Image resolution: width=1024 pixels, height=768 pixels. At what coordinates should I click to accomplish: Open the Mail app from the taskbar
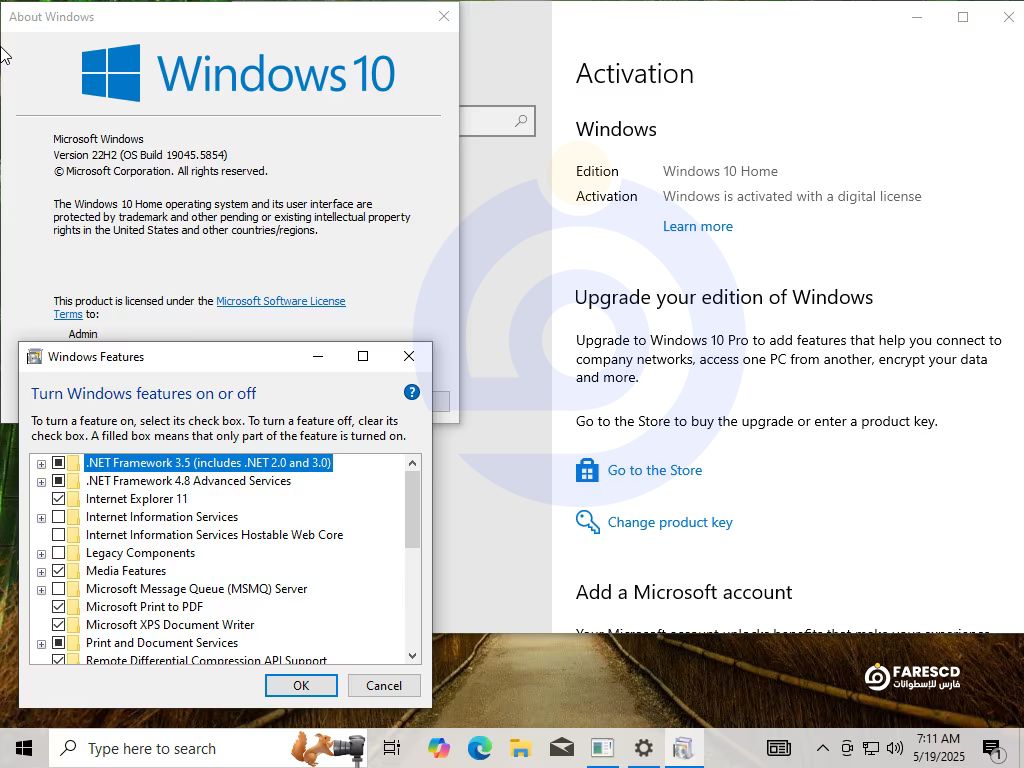[x=562, y=748]
